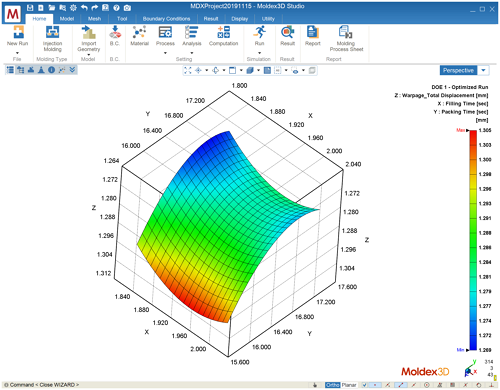Switch to the Result tab
This screenshot has height=390, width=500.
pos(211,19)
